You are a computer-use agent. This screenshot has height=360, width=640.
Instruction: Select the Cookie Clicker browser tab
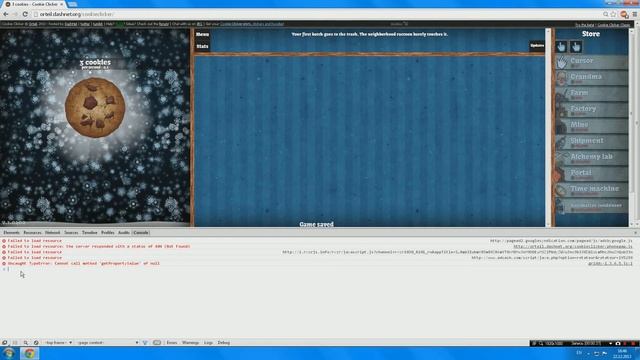pyautogui.click(x=34, y=4)
